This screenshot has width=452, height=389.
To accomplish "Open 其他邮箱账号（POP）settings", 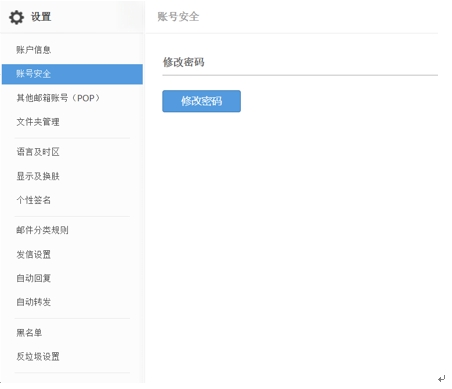I will (58, 98).
